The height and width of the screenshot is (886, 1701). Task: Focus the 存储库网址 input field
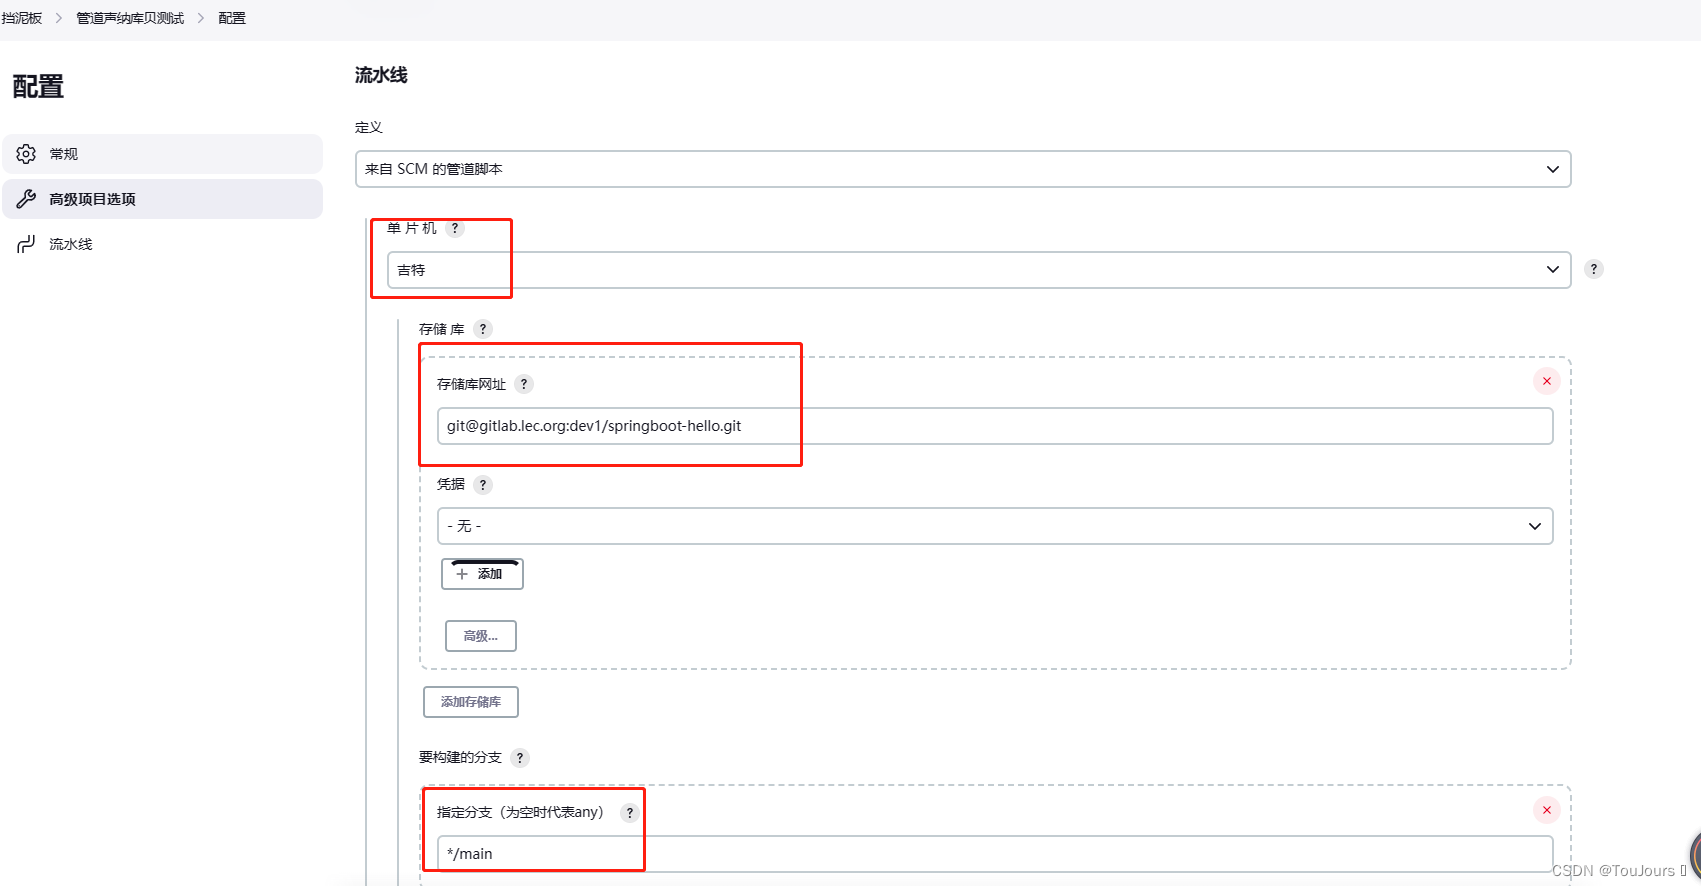pos(995,426)
